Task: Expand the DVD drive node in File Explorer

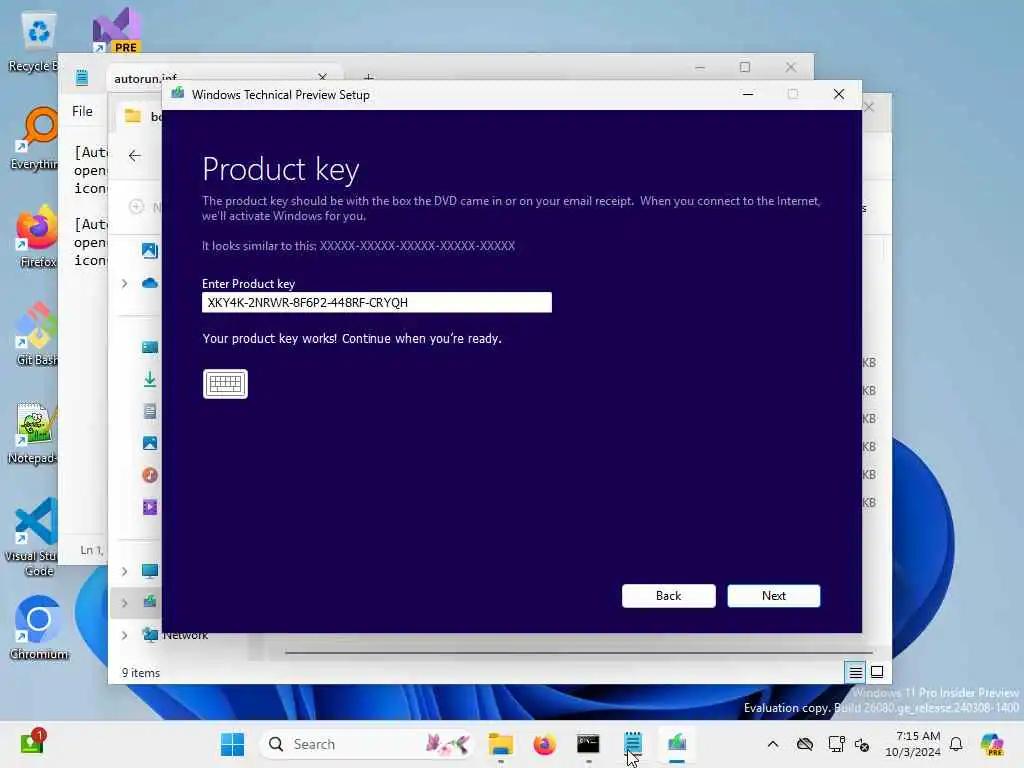Action: (x=124, y=603)
